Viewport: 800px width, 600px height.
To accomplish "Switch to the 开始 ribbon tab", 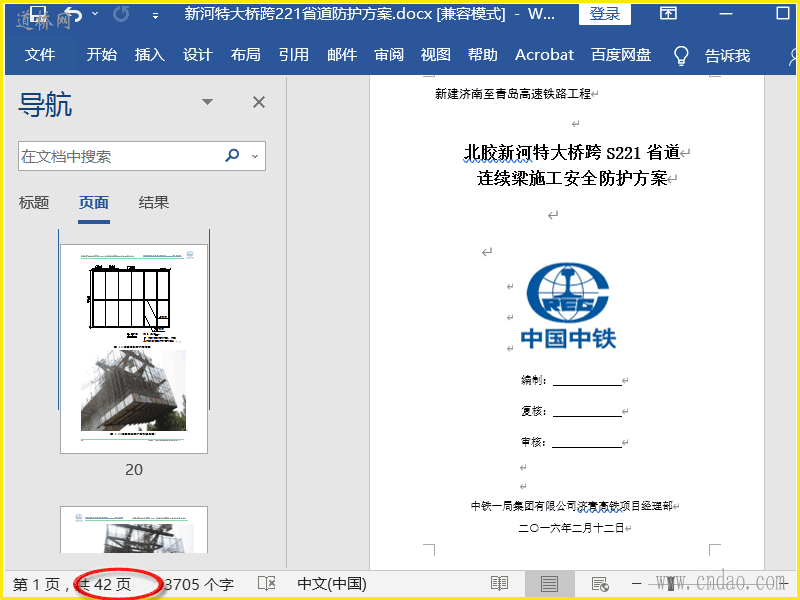I will [102, 55].
